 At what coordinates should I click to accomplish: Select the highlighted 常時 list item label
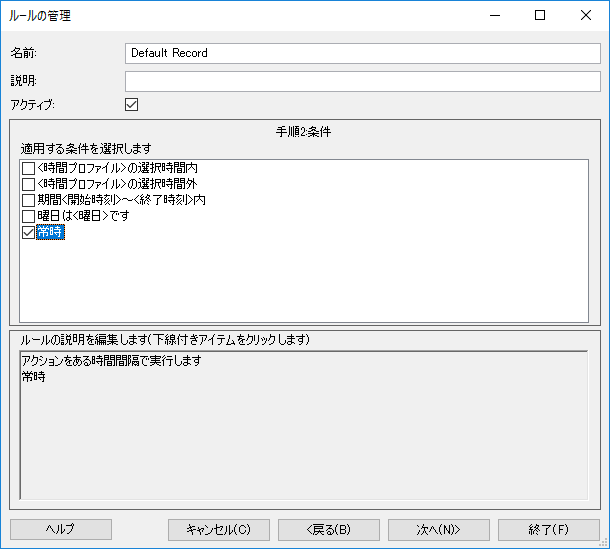pyautogui.click(x=50, y=232)
